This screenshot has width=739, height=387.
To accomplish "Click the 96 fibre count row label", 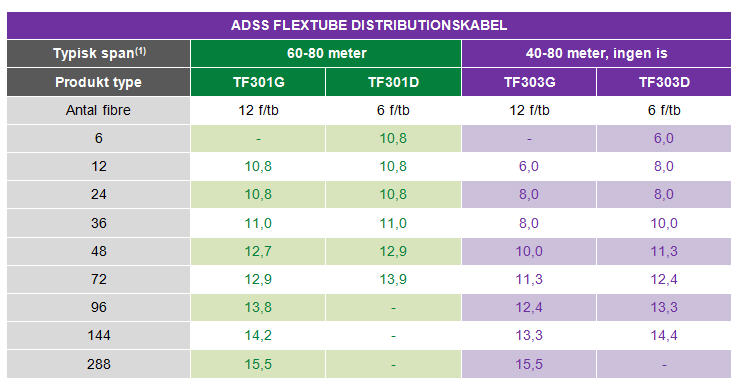I will pyautogui.click(x=99, y=307).
